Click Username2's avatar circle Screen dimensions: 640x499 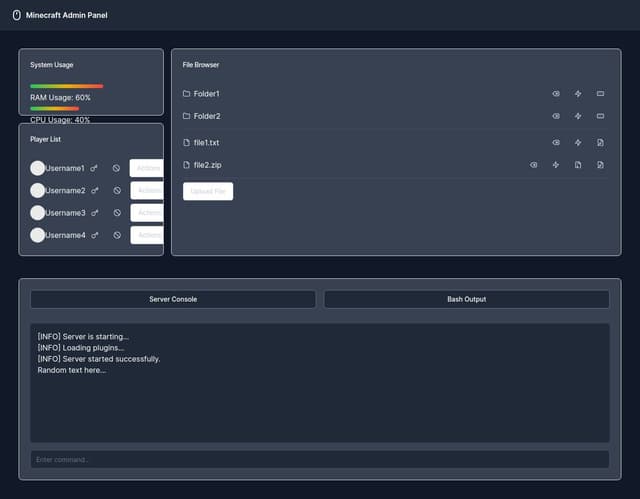point(38,191)
